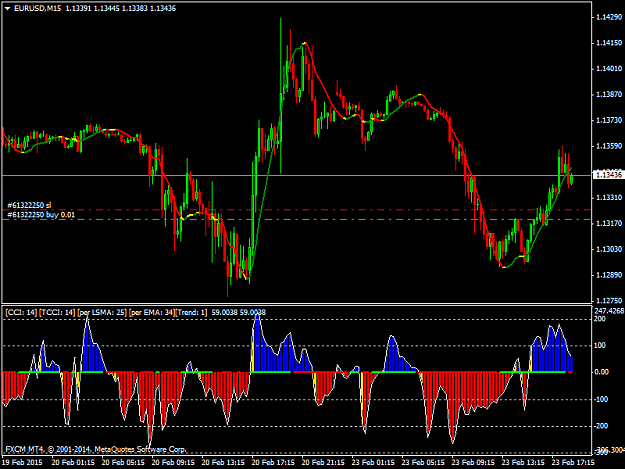The height and width of the screenshot is (469, 625).
Task: Select the #61322250 sl stop-loss label
Action: point(29,205)
